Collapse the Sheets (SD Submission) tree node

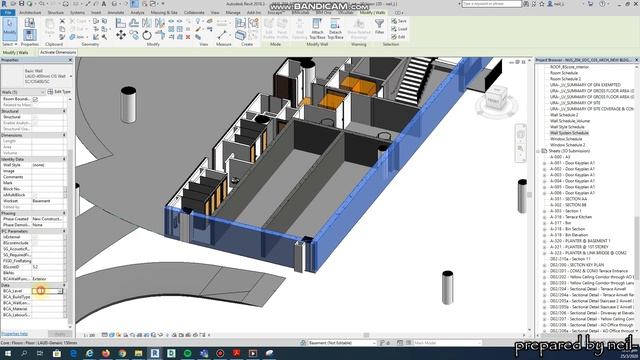pos(538,151)
